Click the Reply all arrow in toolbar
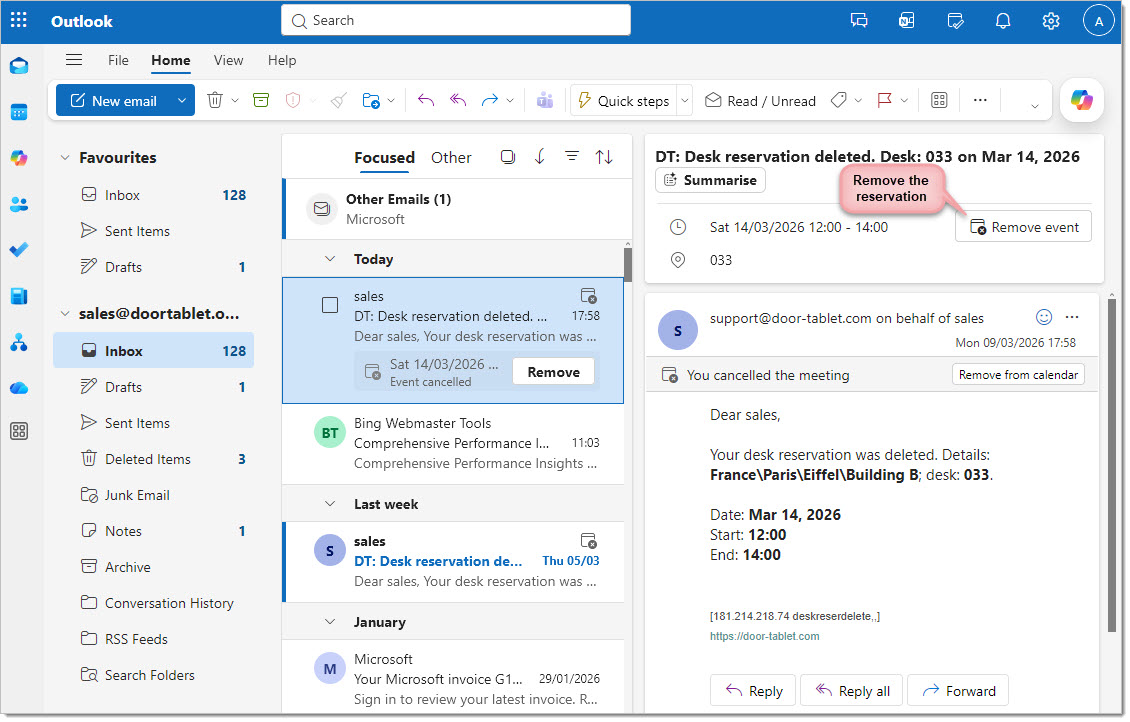 pyautogui.click(x=458, y=101)
